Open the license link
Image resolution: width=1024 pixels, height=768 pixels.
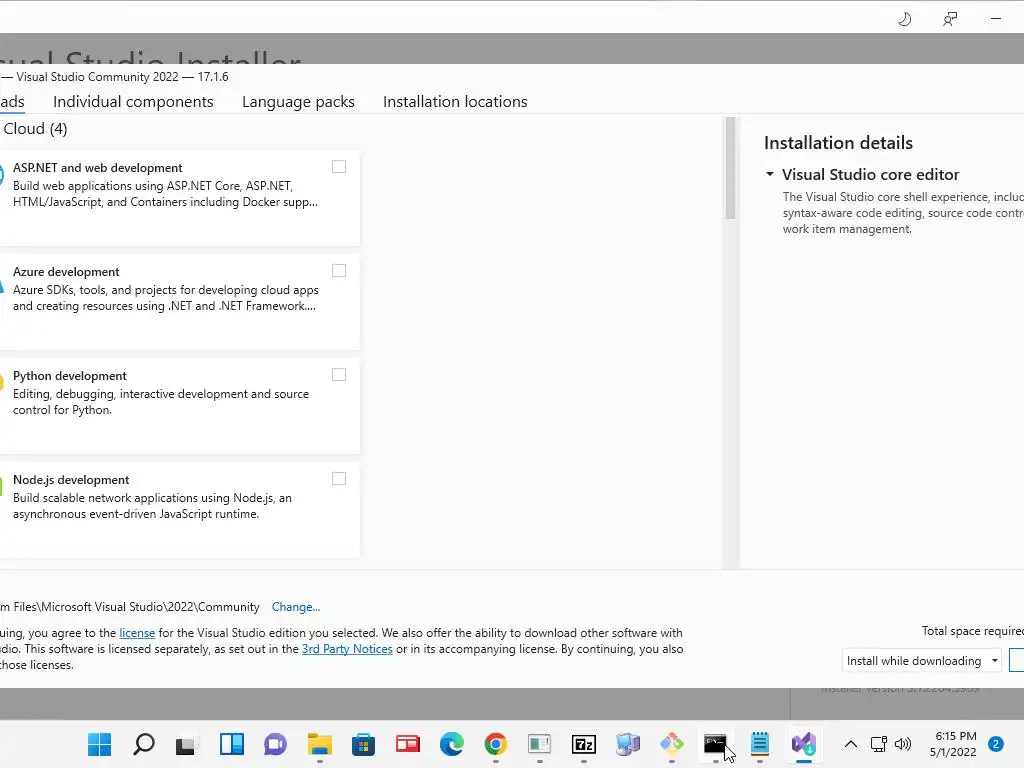(x=137, y=633)
